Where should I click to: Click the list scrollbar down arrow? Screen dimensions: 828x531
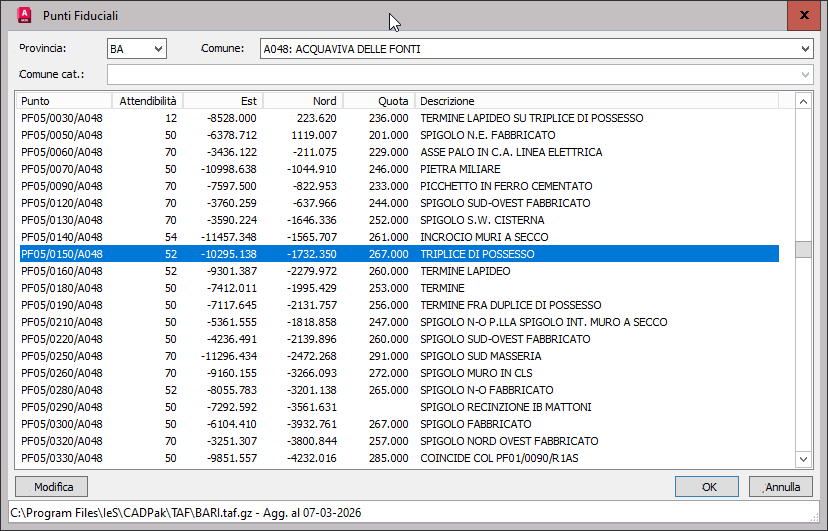click(803, 459)
